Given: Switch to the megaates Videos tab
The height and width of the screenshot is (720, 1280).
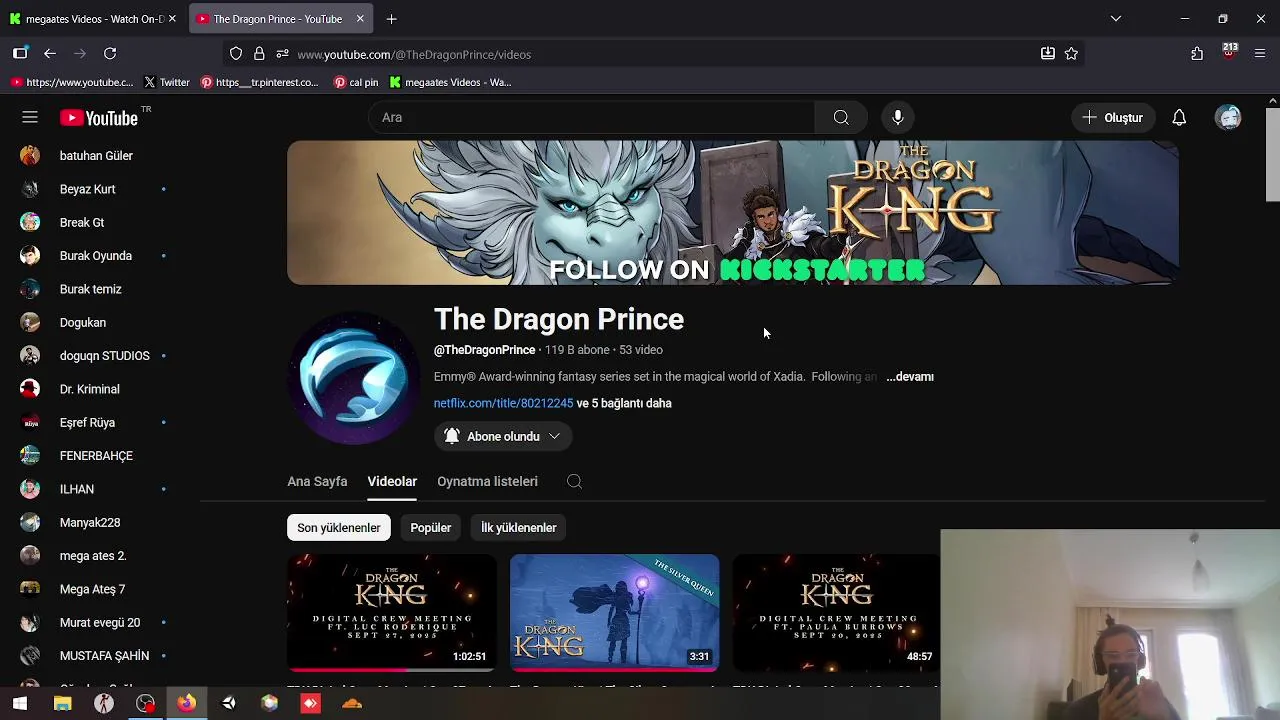Looking at the screenshot, I should [x=93, y=18].
